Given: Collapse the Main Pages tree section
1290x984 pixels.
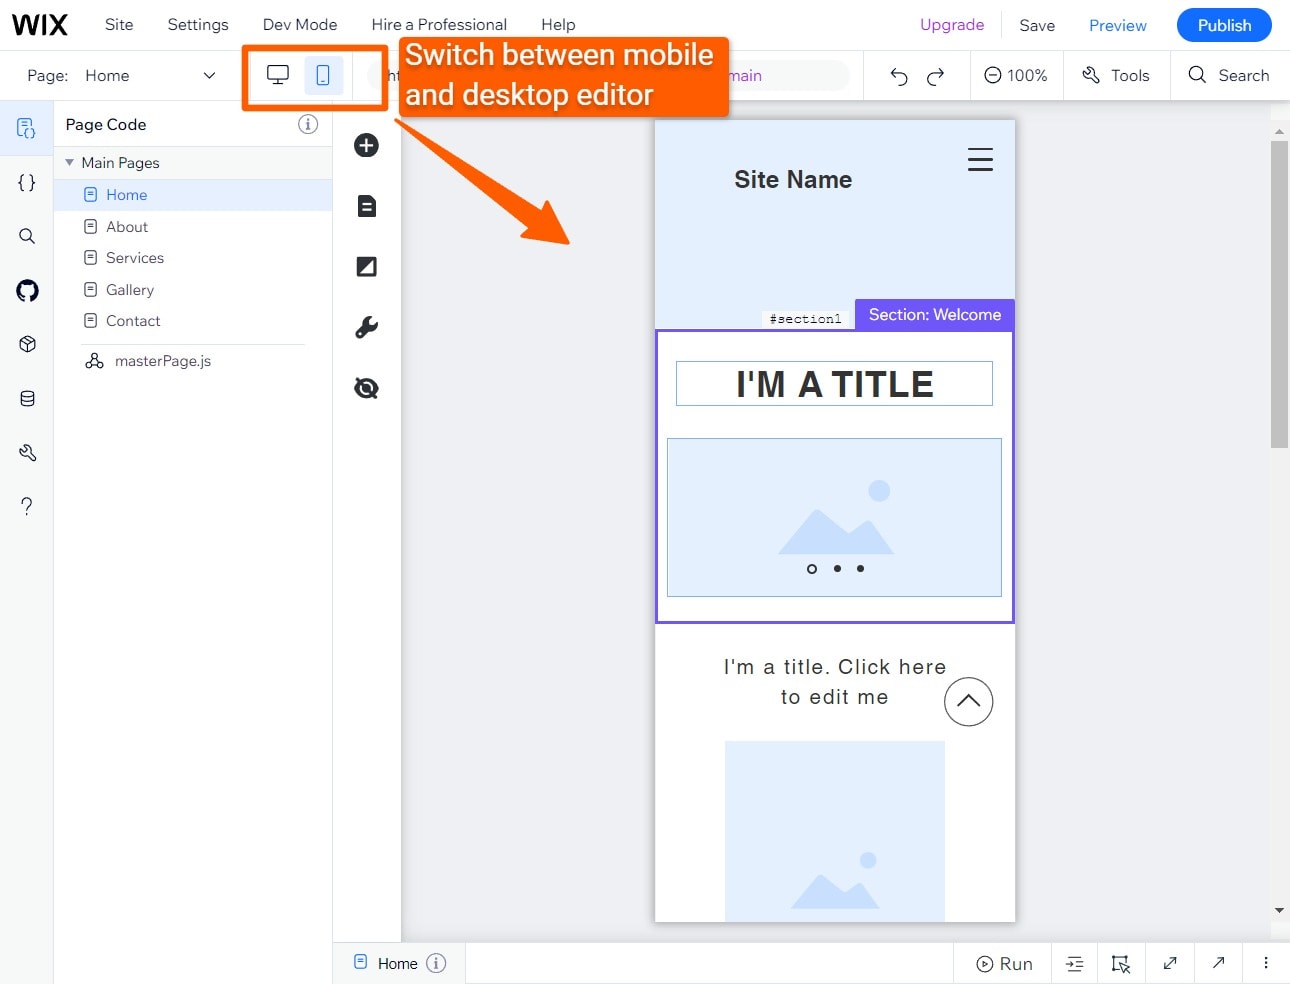Looking at the screenshot, I should (69, 162).
